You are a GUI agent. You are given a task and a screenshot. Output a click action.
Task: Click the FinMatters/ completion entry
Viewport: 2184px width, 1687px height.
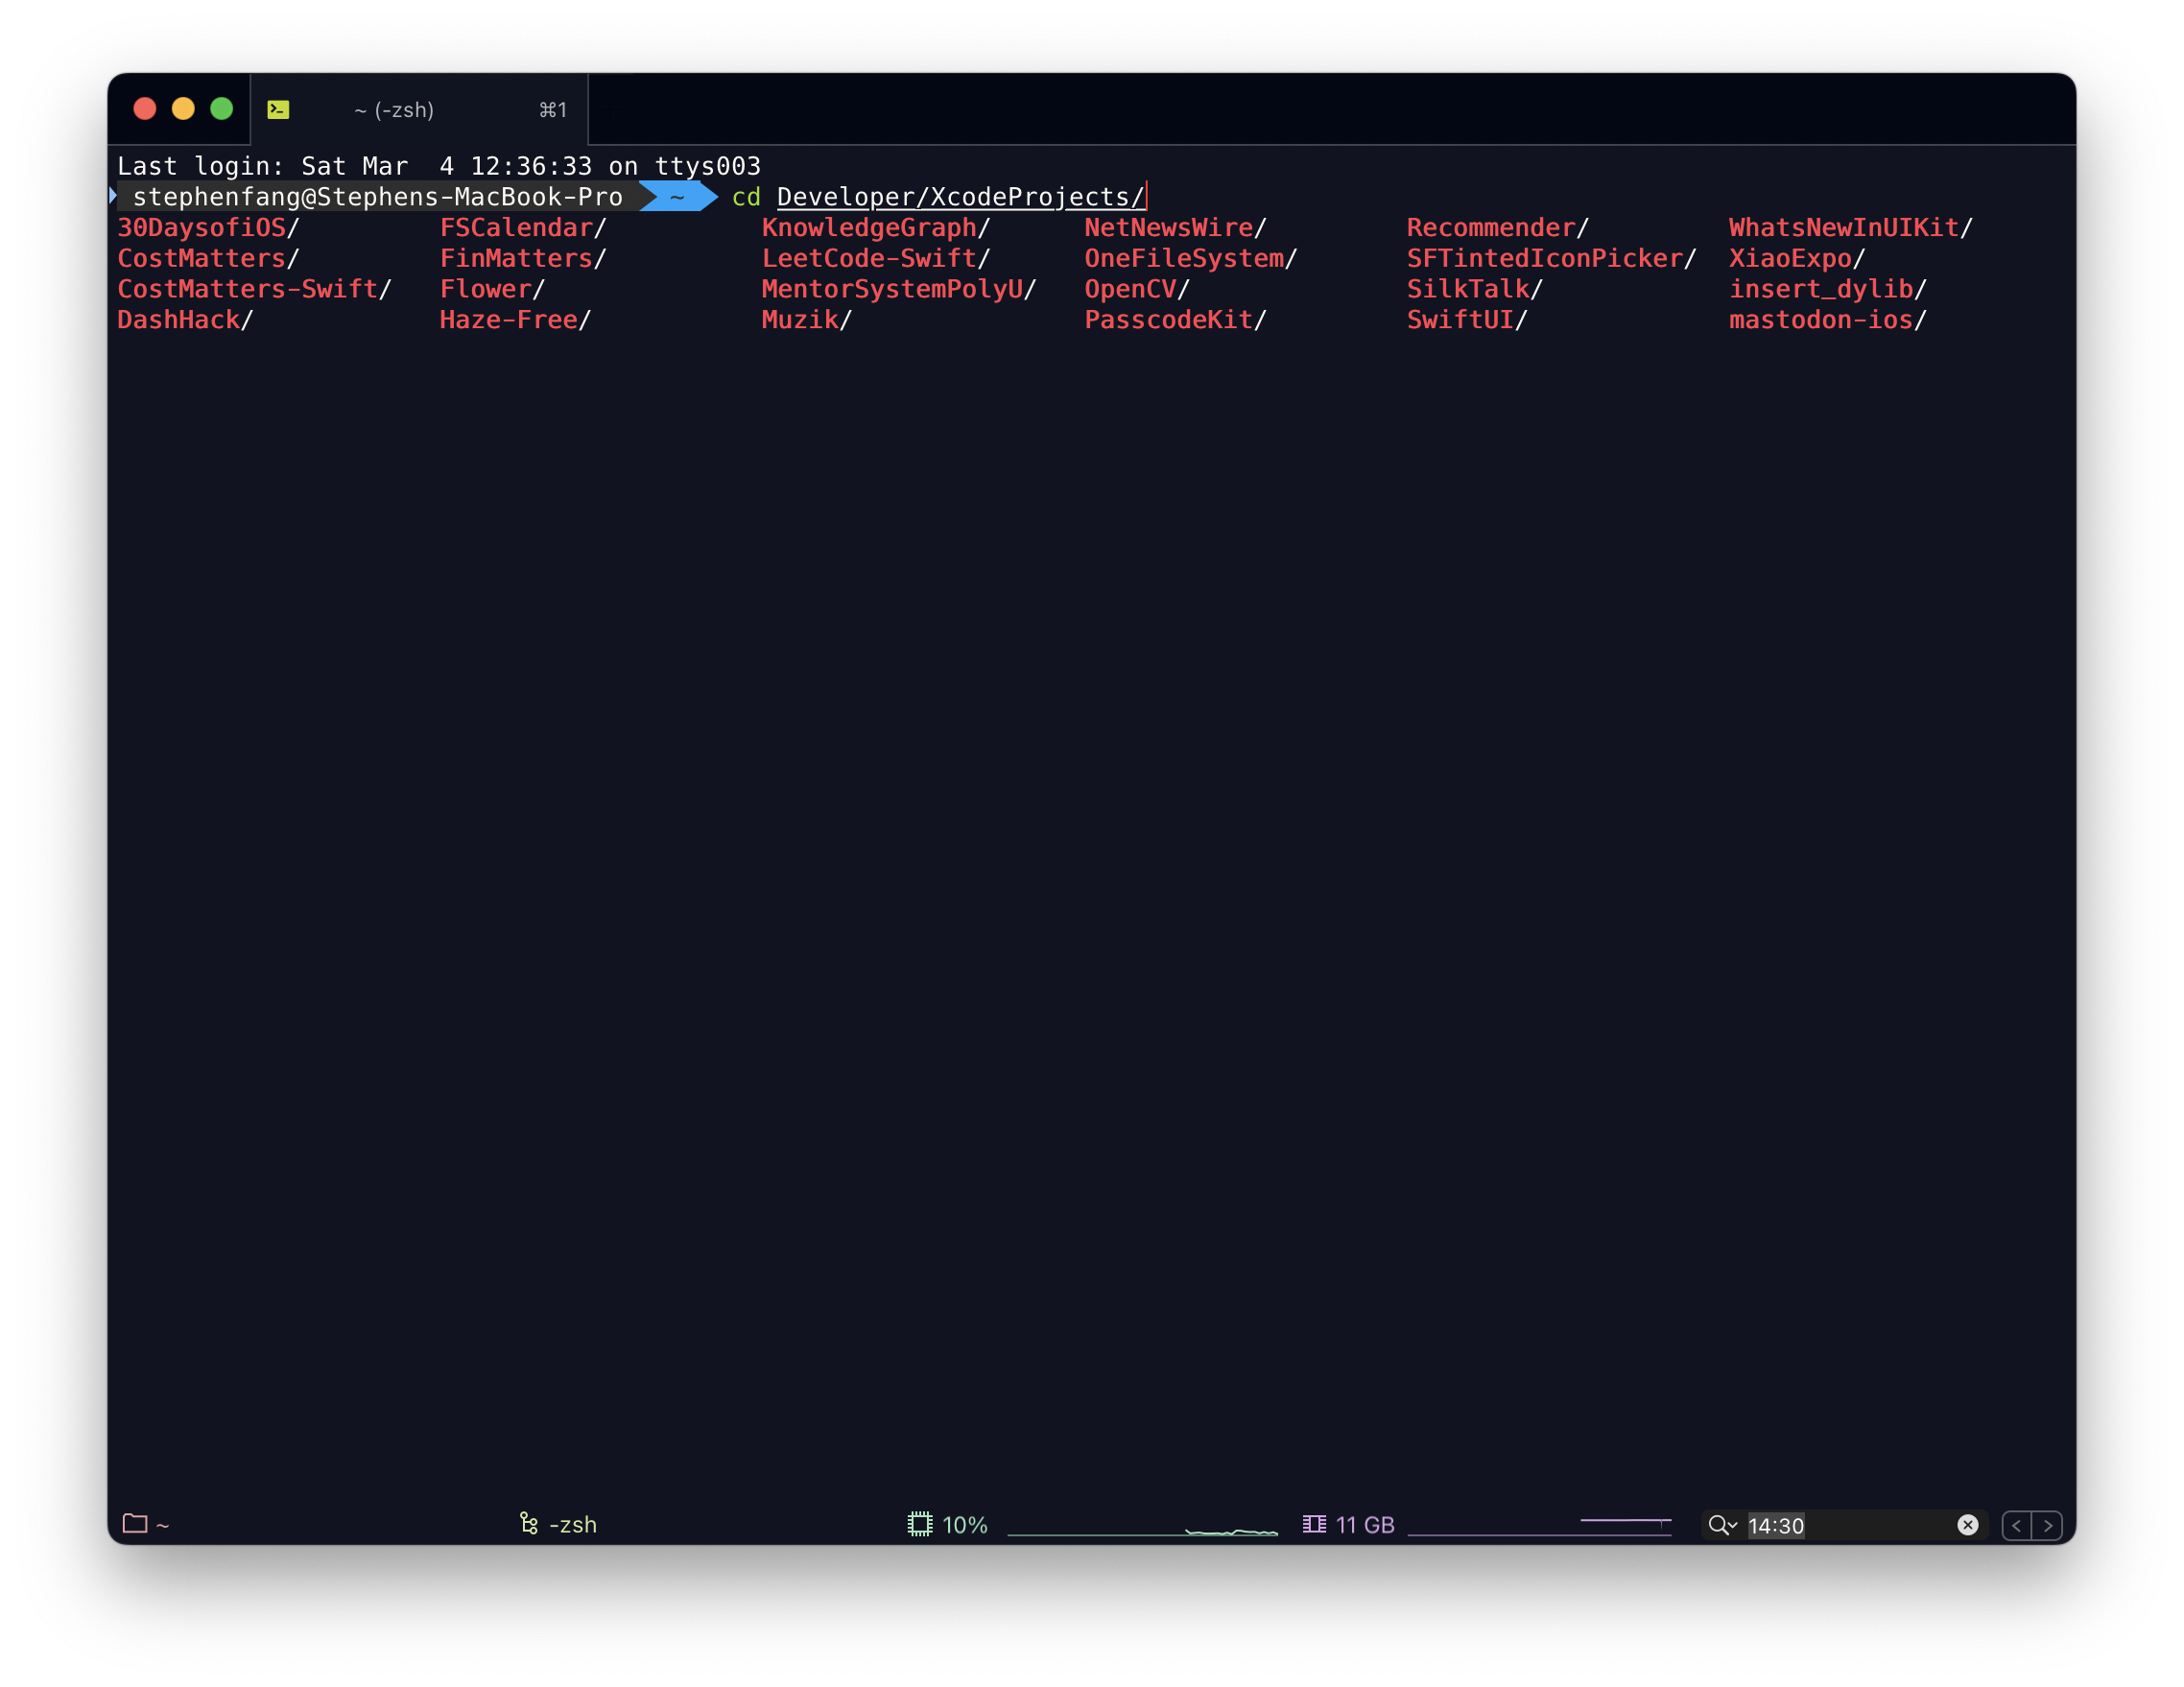[x=523, y=259]
